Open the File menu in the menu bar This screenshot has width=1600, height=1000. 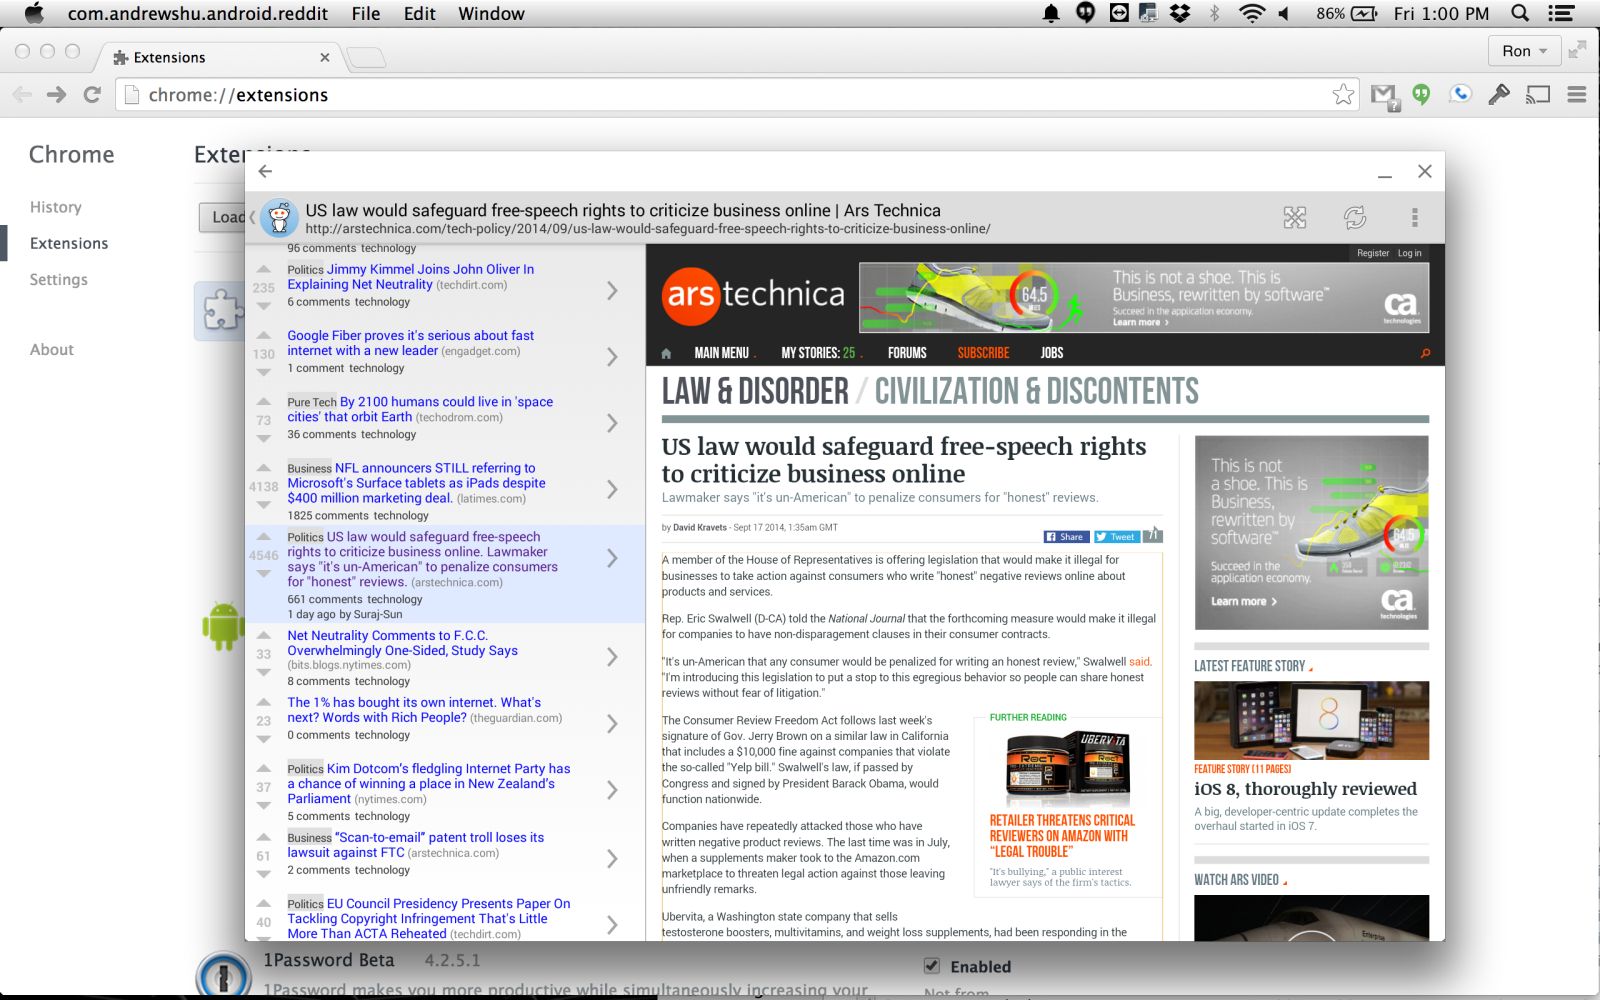(x=365, y=13)
